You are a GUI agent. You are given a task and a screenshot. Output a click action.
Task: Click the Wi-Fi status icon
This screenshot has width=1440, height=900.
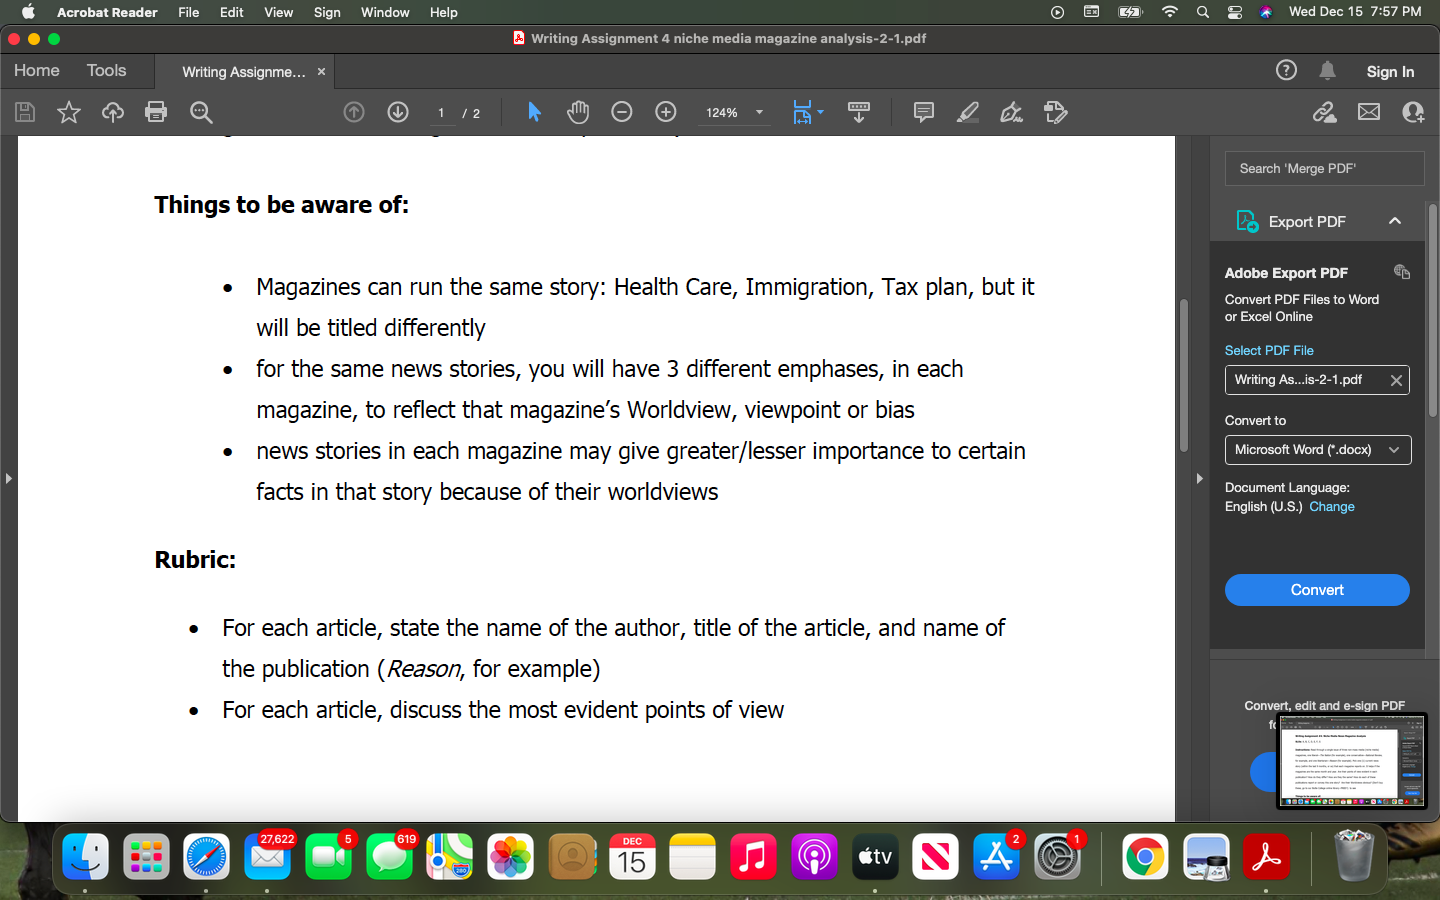click(x=1169, y=12)
